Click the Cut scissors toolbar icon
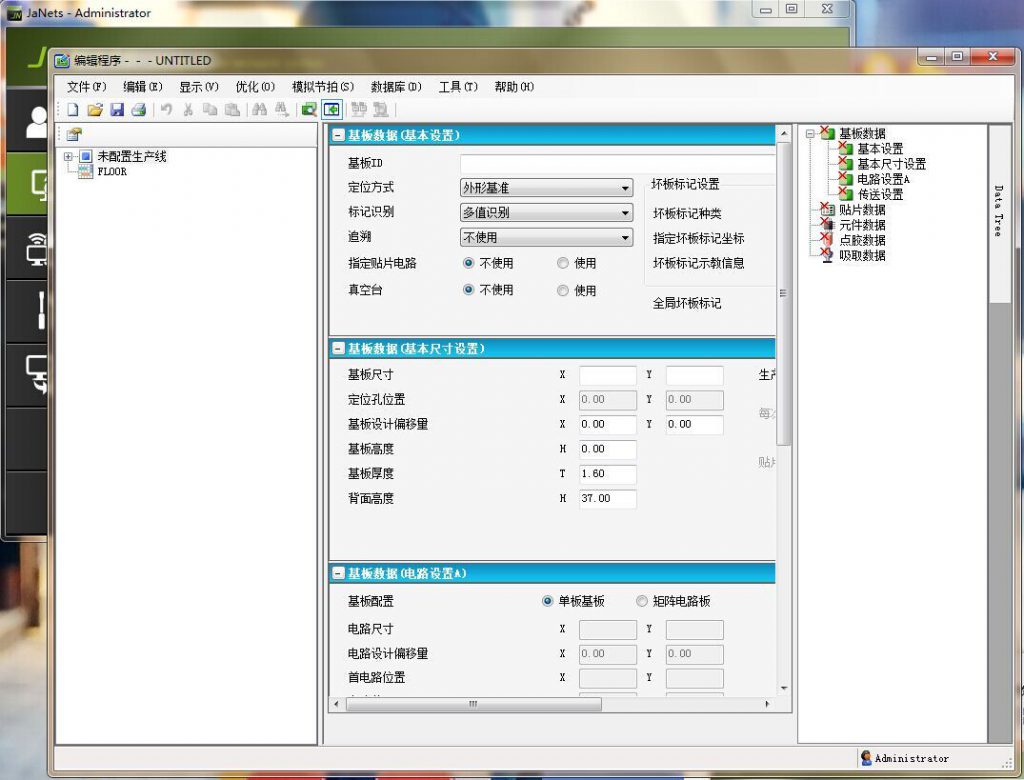Screen dimensions: 1024x780 pyautogui.click(x=188, y=110)
